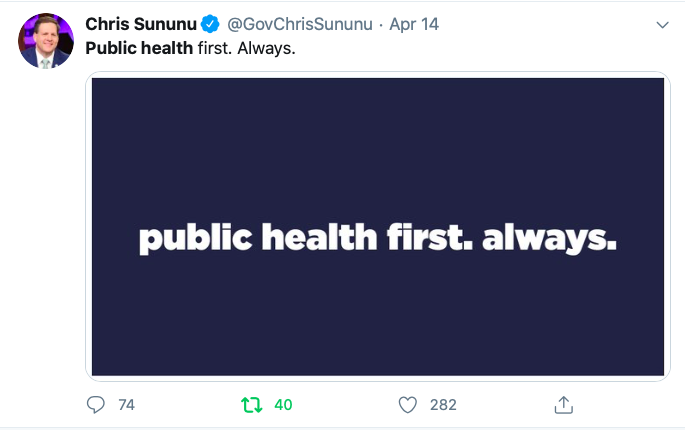Click the word 'always.' inside the image
This screenshot has width=685, height=430.
[x=550, y=238]
